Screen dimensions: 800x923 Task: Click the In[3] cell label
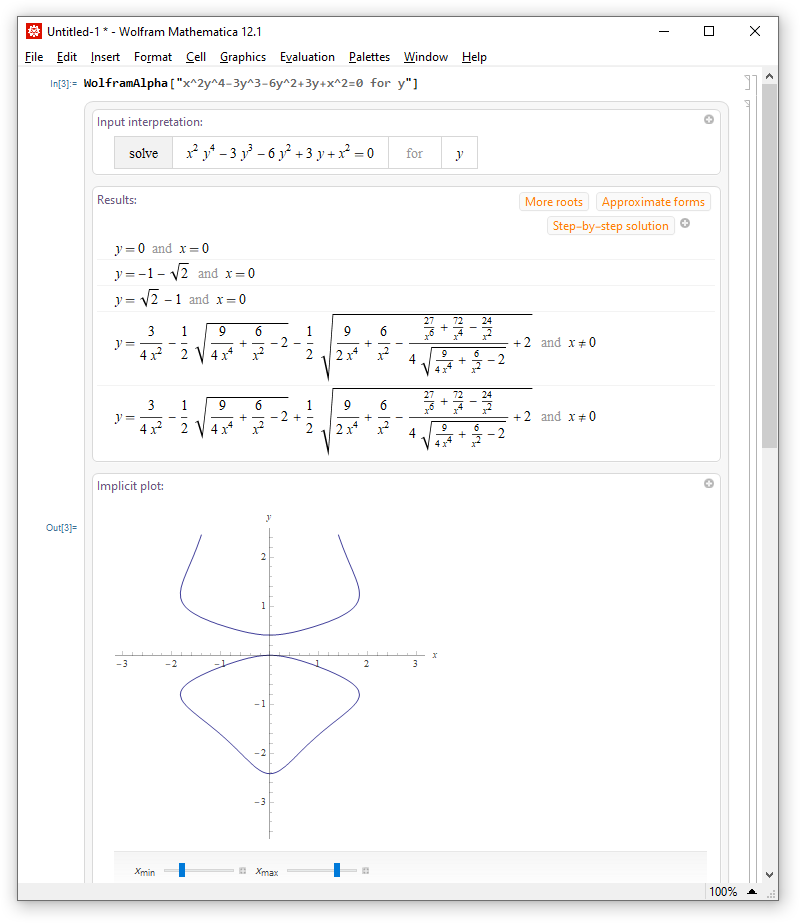coord(63,84)
